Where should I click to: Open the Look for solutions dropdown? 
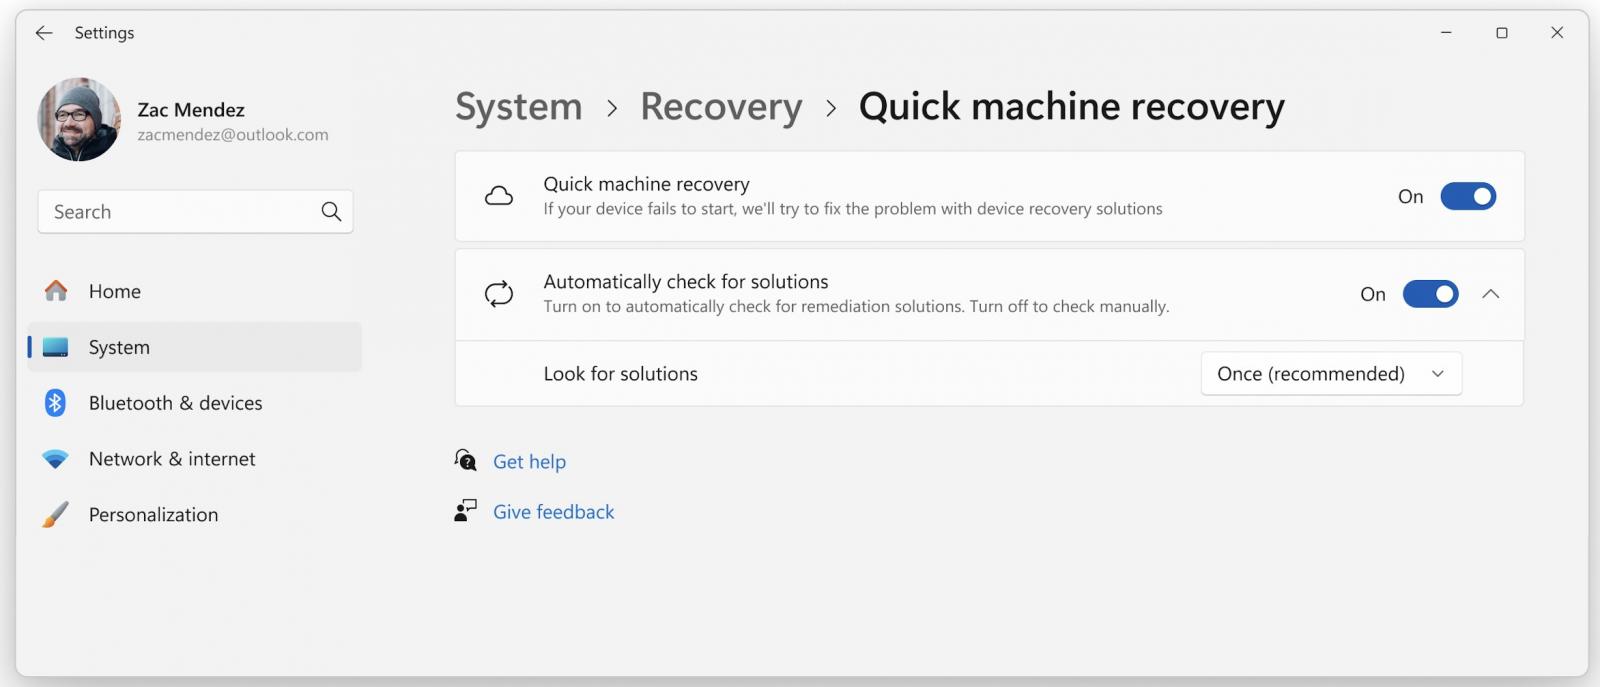coord(1330,374)
